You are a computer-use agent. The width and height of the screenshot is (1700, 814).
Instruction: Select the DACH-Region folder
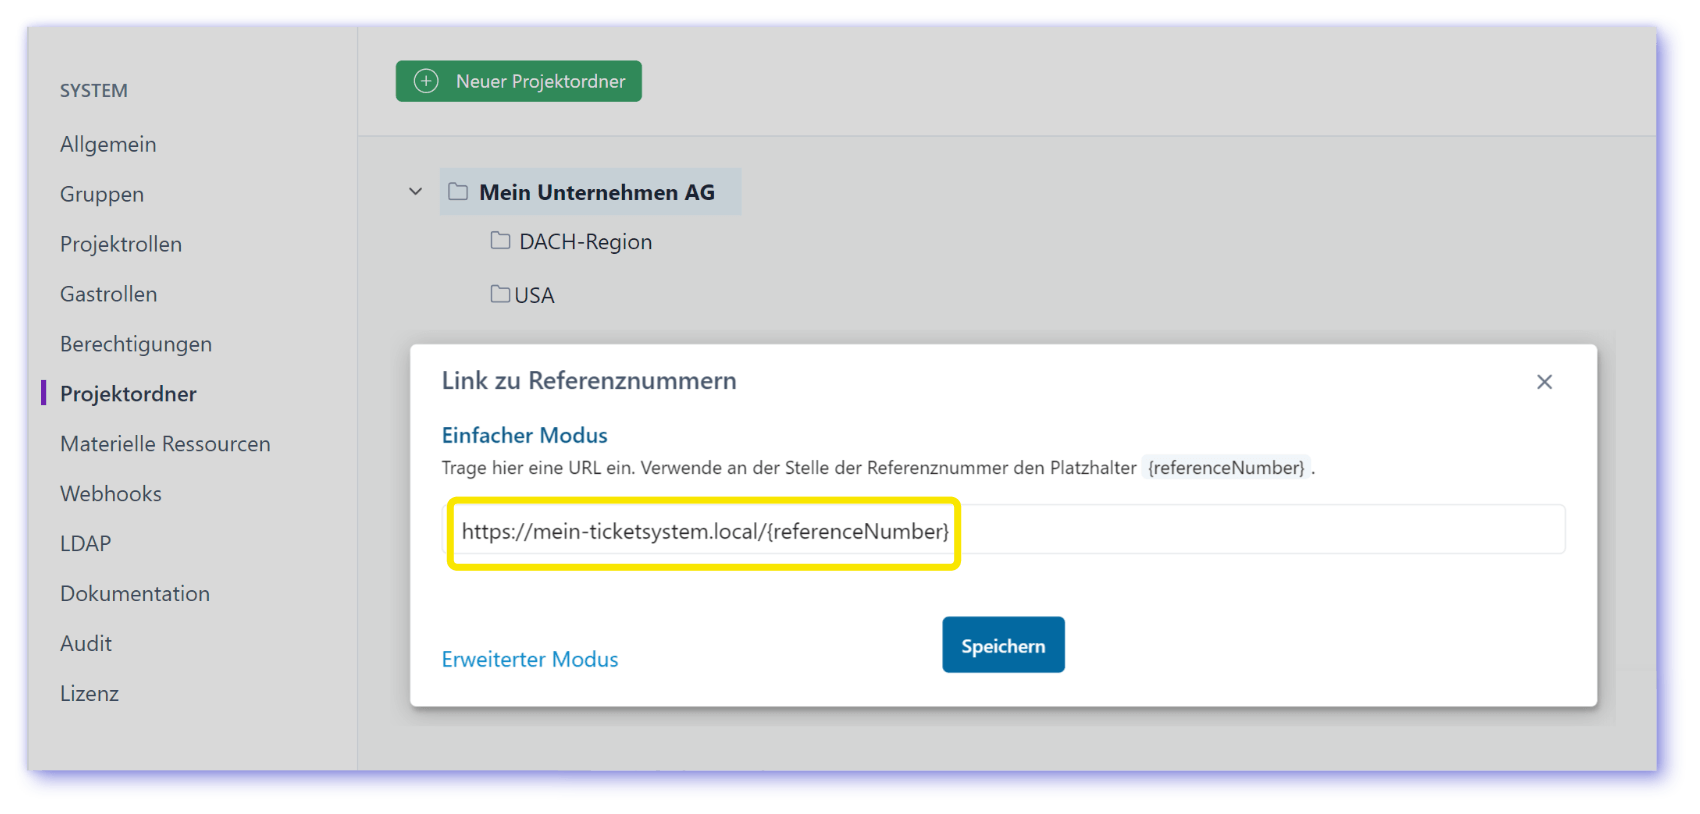point(585,242)
